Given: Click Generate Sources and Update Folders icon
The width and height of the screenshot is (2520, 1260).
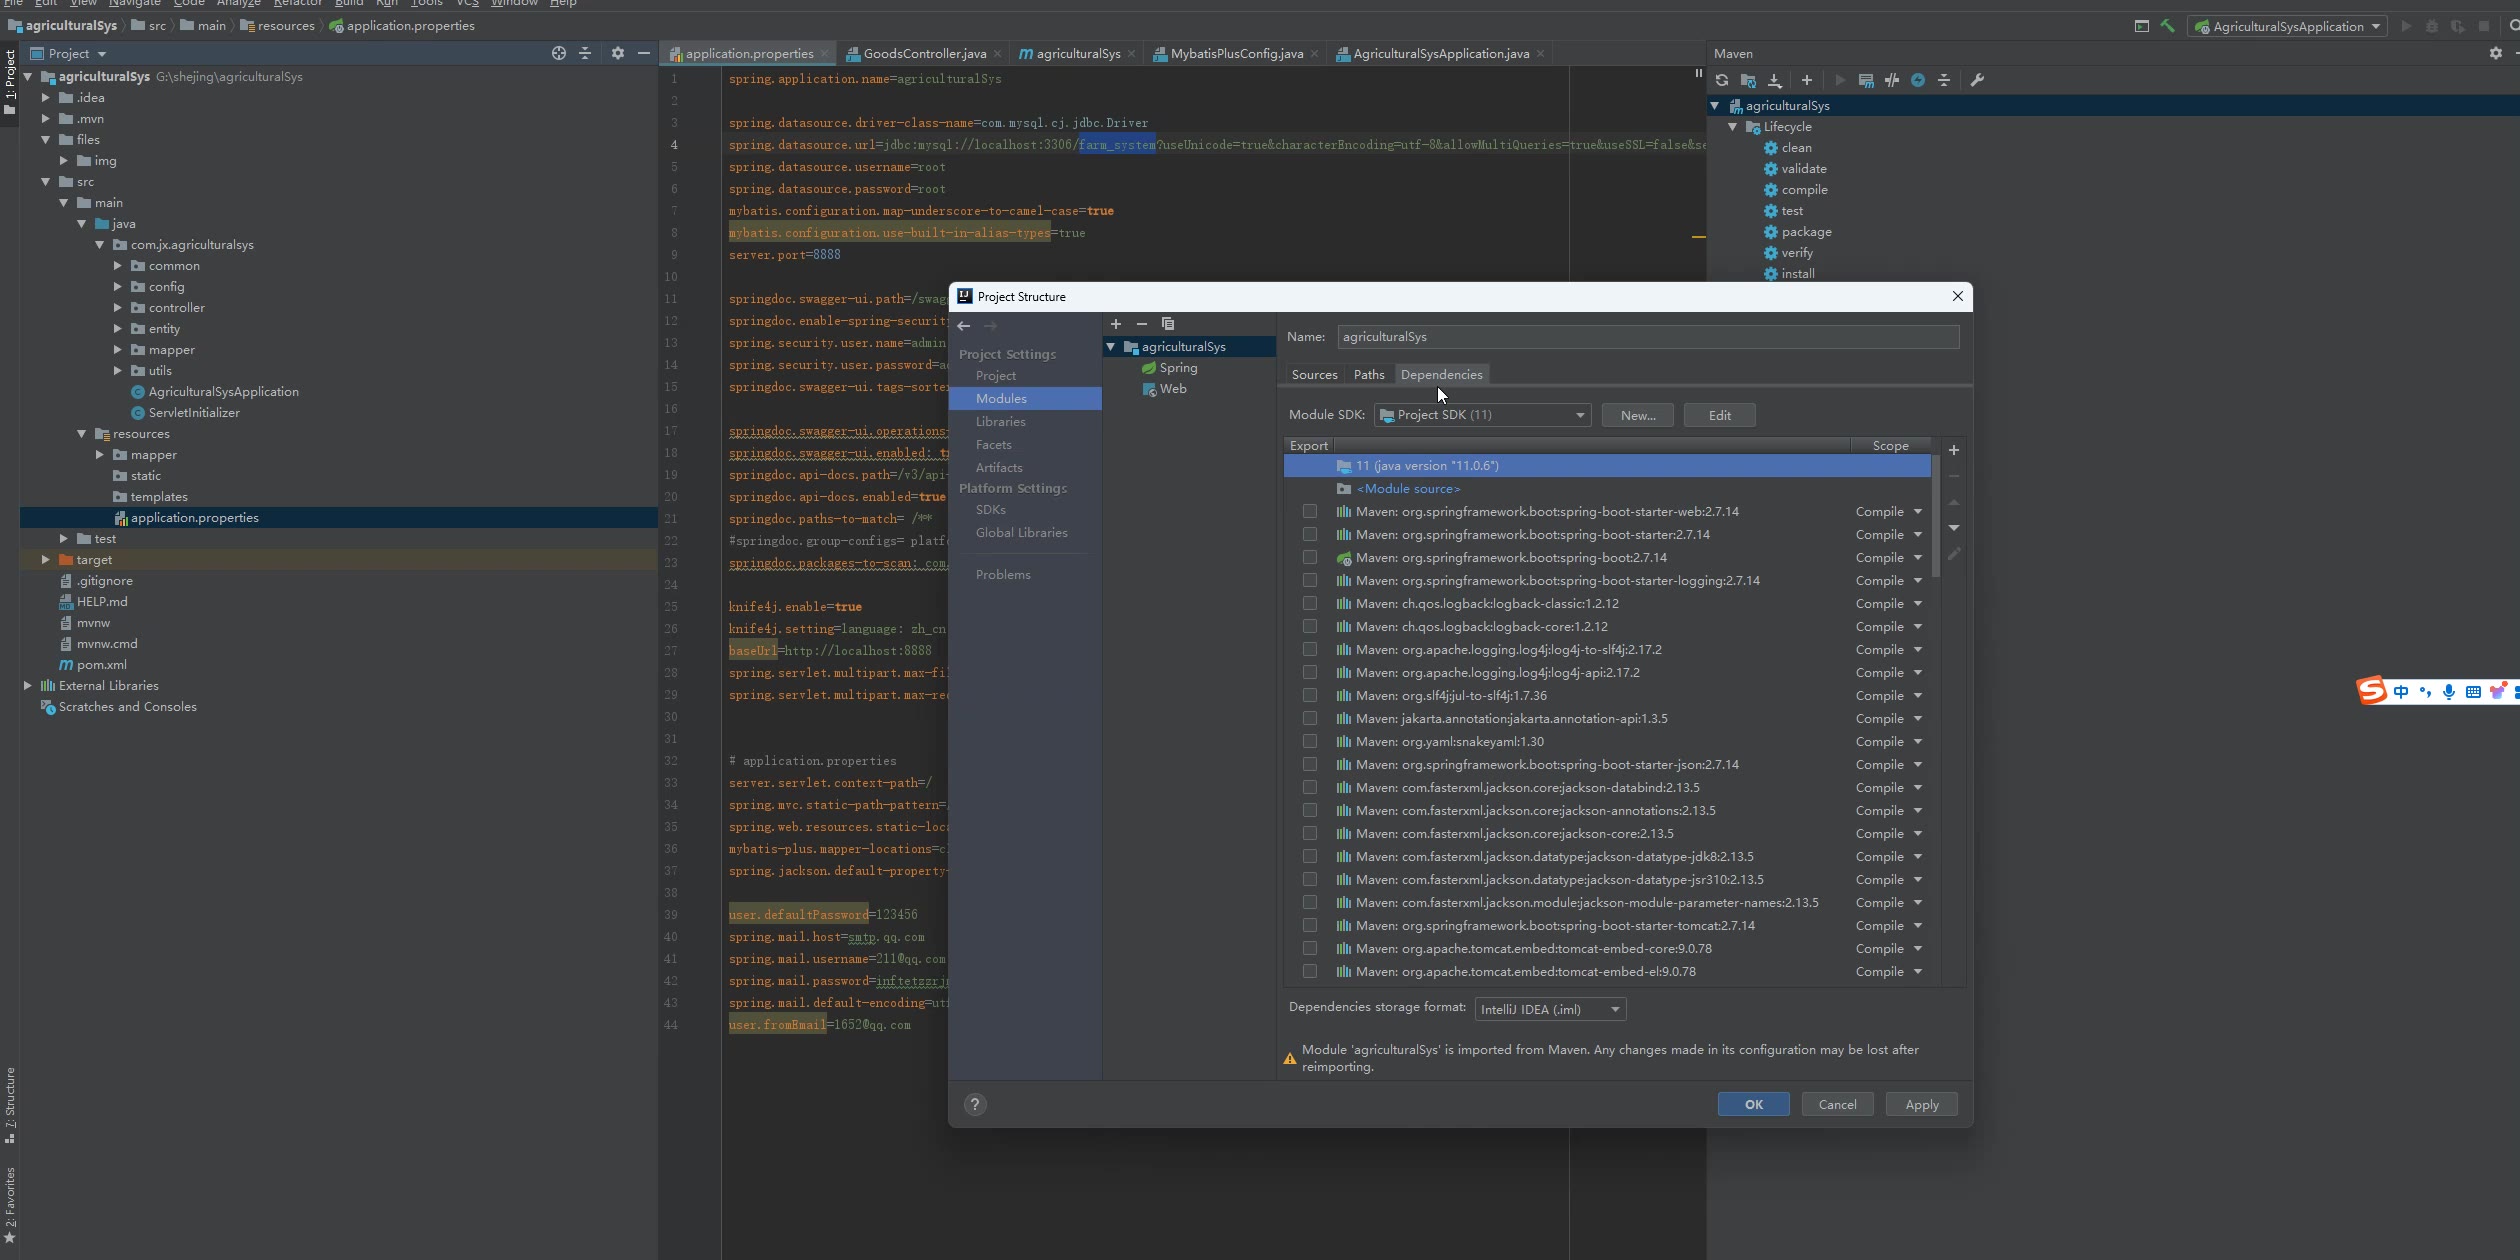Looking at the screenshot, I should pos(1748,81).
